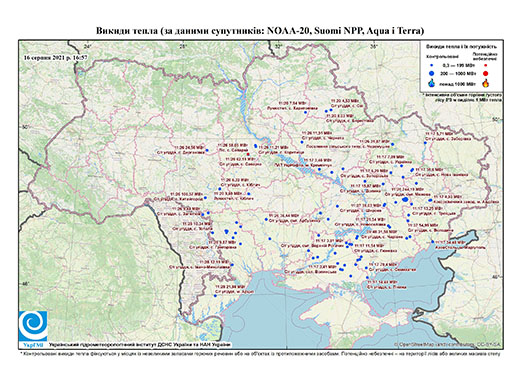Click the red heat marker near Kyiv reservoir
Screen dimensions: 520x368
[x=248, y=154]
